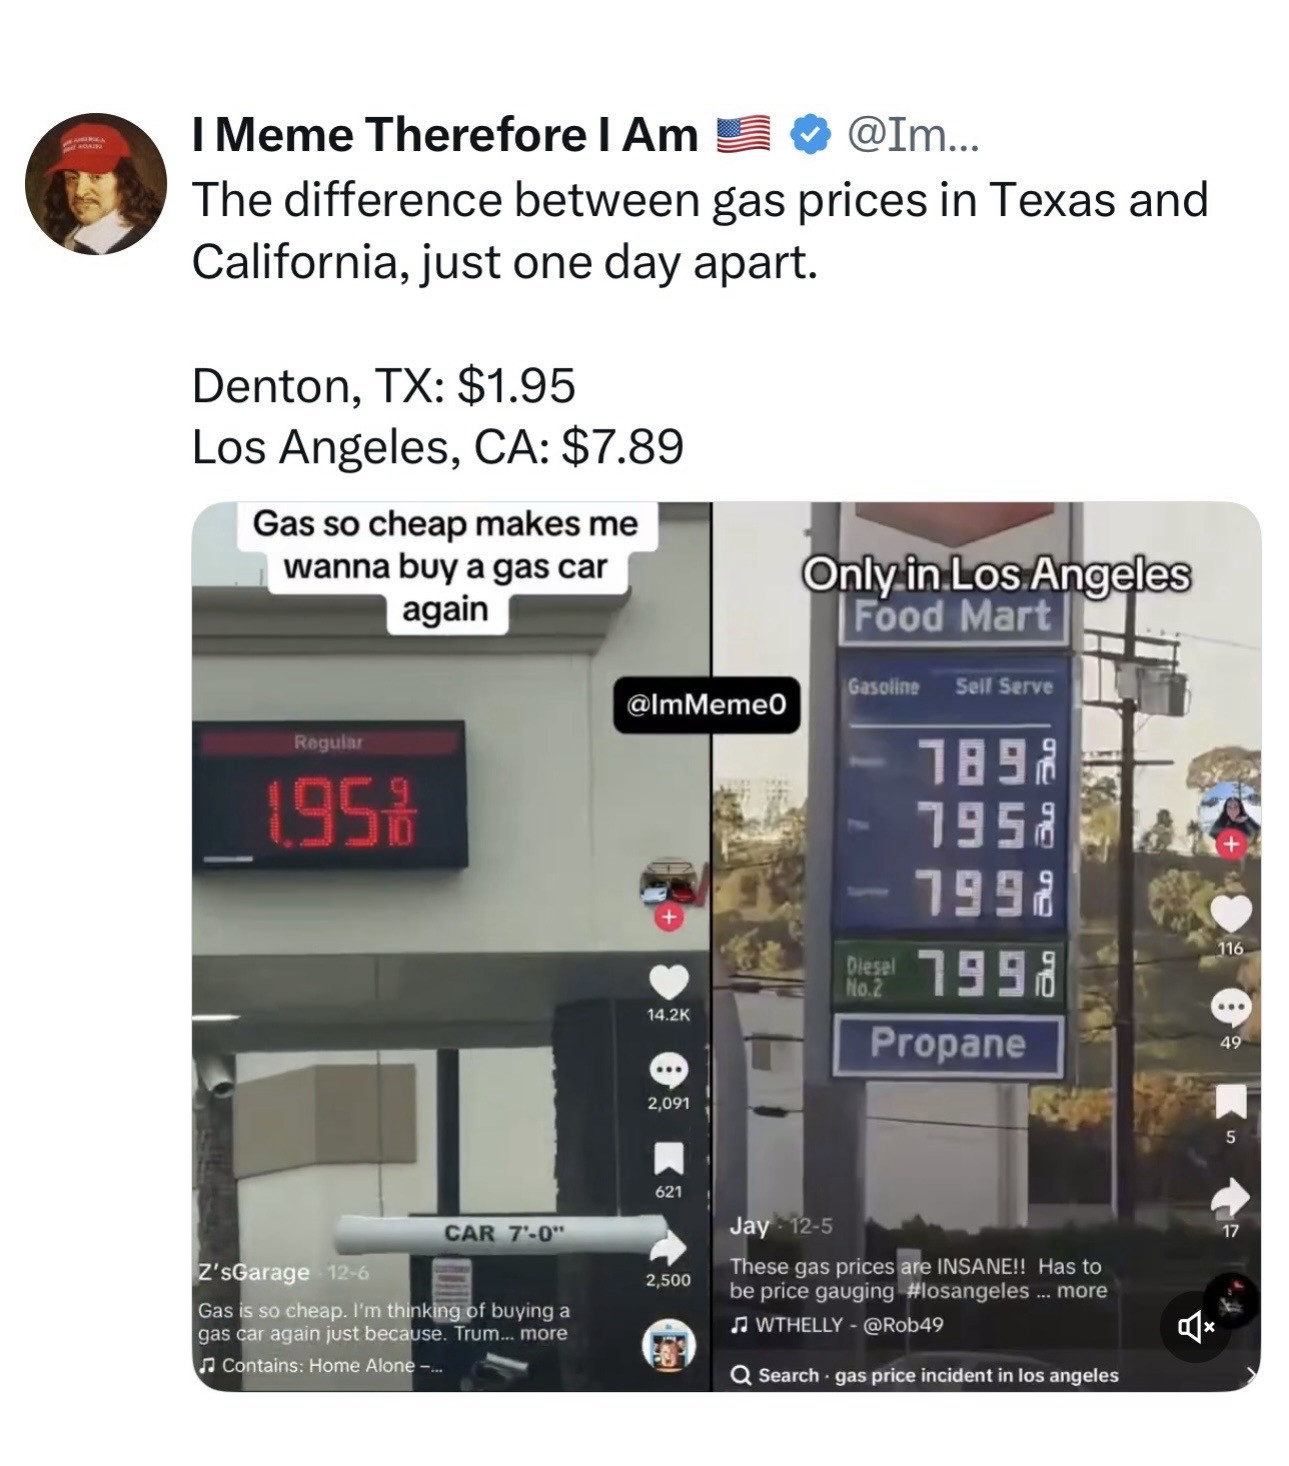Image resolution: width=1289 pixels, height=1466 pixels.
Task: Search 'gas price incident in los angeles'
Action: pyautogui.click(x=926, y=1375)
